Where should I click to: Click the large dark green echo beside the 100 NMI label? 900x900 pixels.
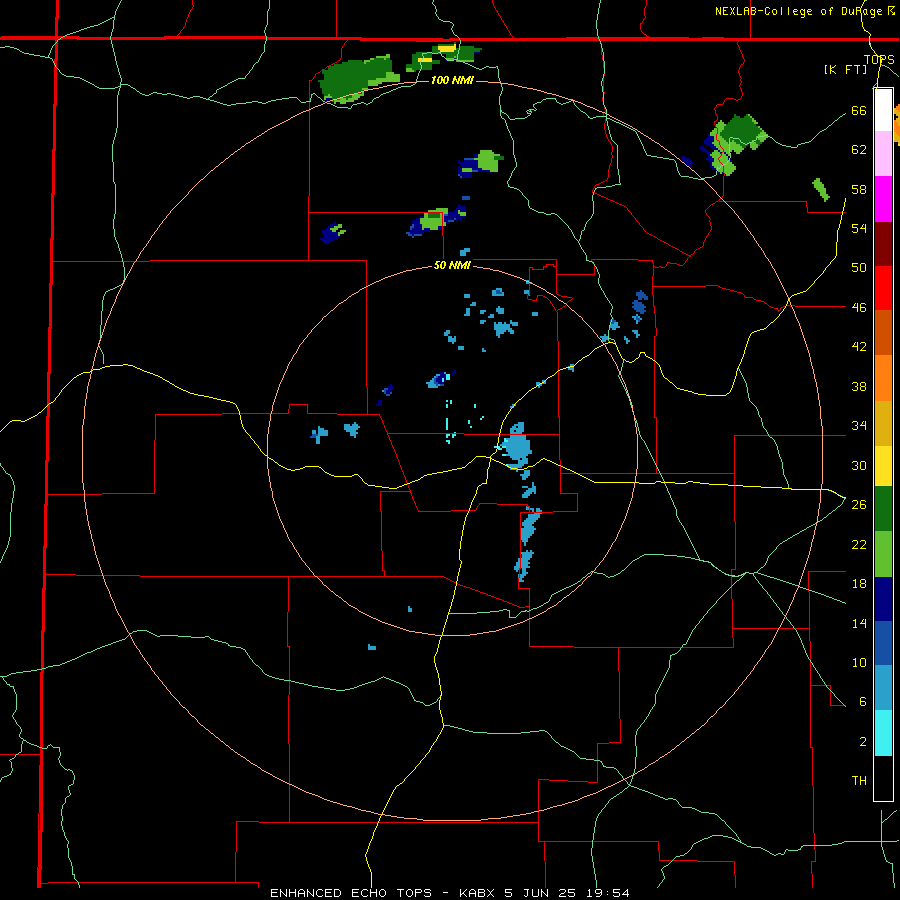(357, 79)
